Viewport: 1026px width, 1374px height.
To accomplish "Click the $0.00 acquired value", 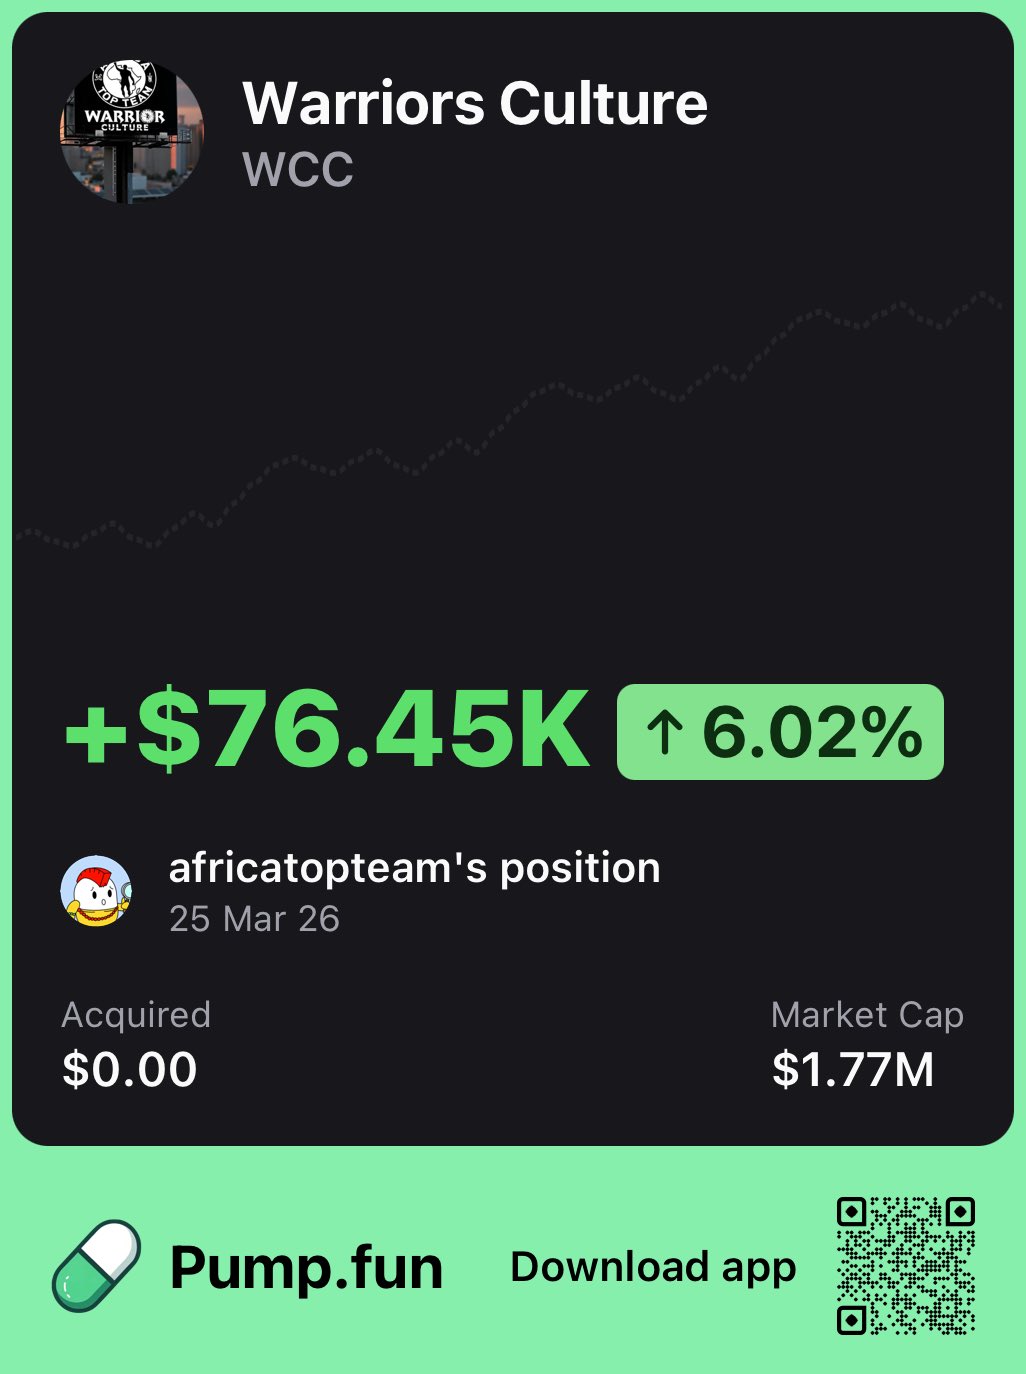I will point(130,1069).
